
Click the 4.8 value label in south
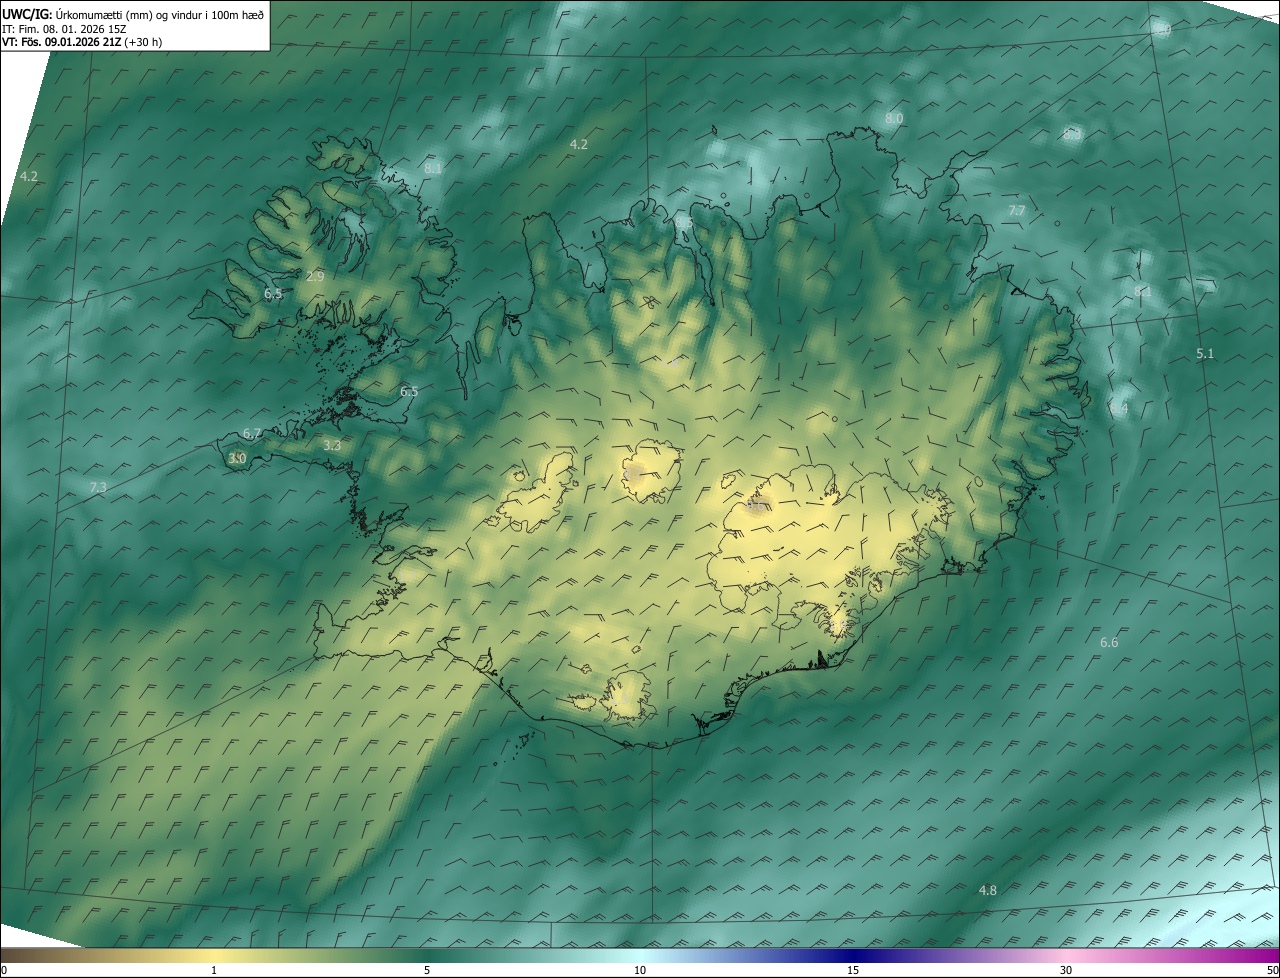click(x=987, y=890)
